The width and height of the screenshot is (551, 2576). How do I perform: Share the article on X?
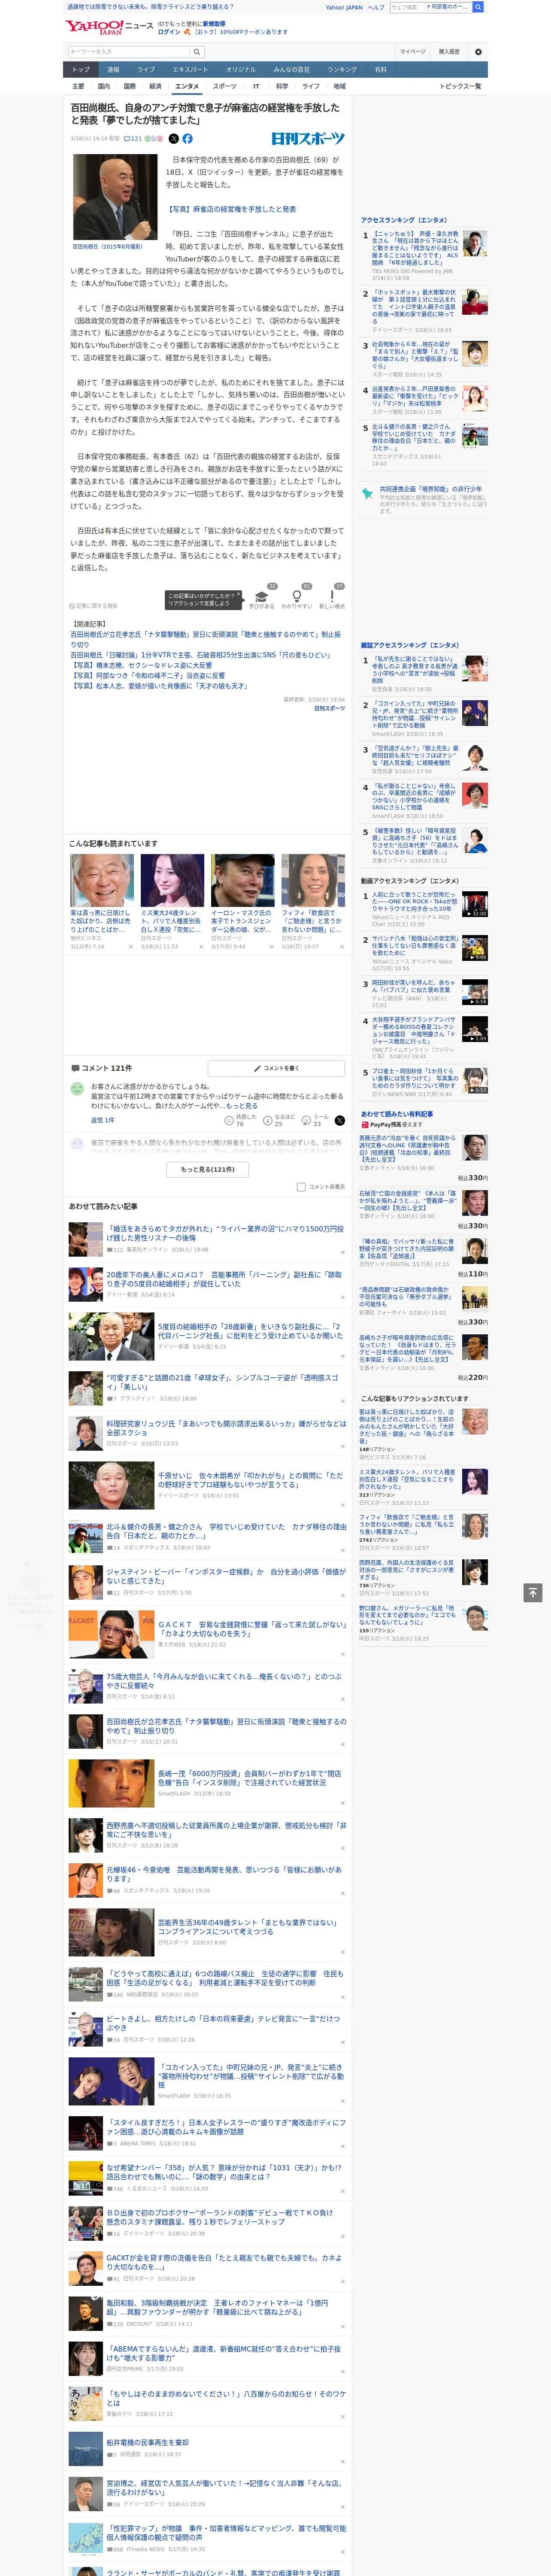coord(174,139)
